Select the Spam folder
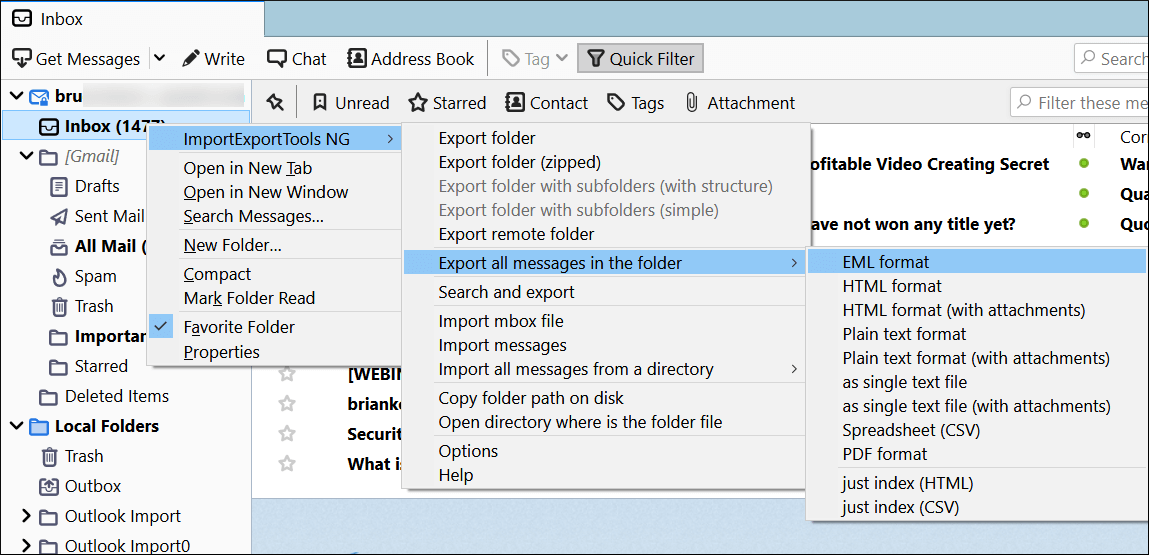This screenshot has width=1149, height=555. pyautogui.click(x=95, y=276)
